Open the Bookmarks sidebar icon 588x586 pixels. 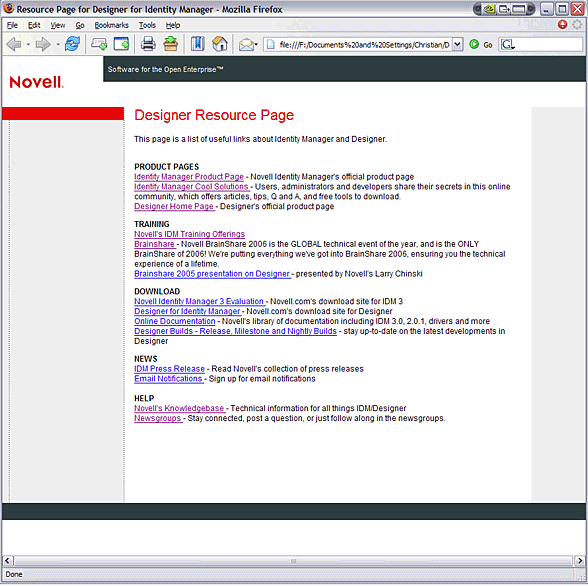pos(198,44)
